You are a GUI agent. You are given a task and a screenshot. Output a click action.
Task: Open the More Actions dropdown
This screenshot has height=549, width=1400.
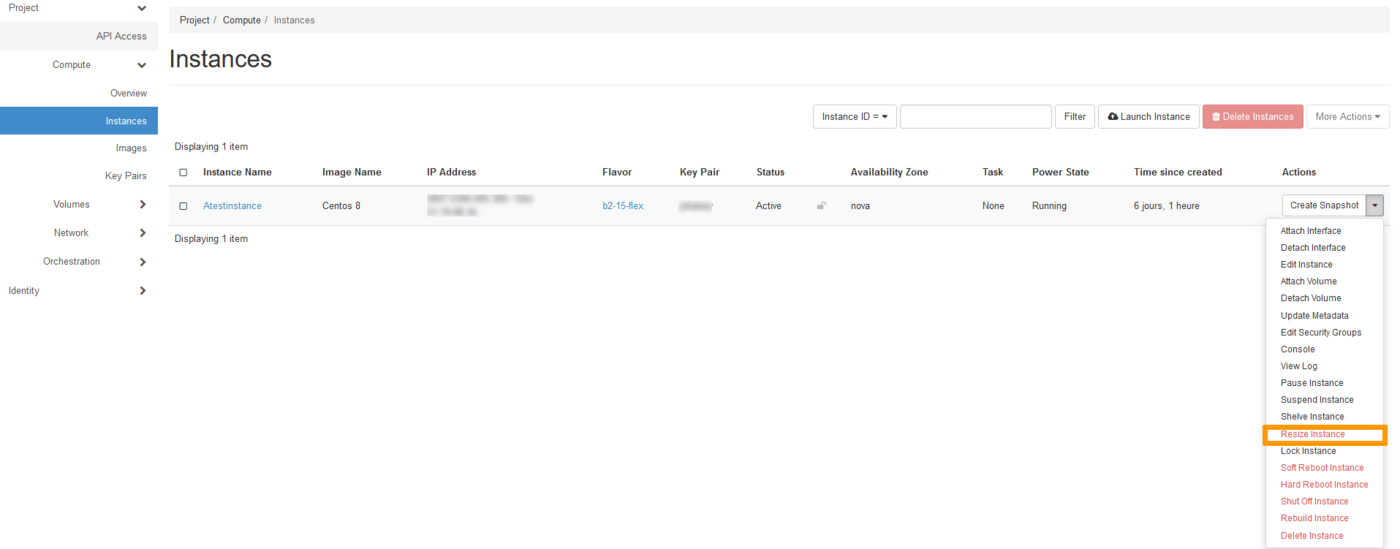(1347, 117)
